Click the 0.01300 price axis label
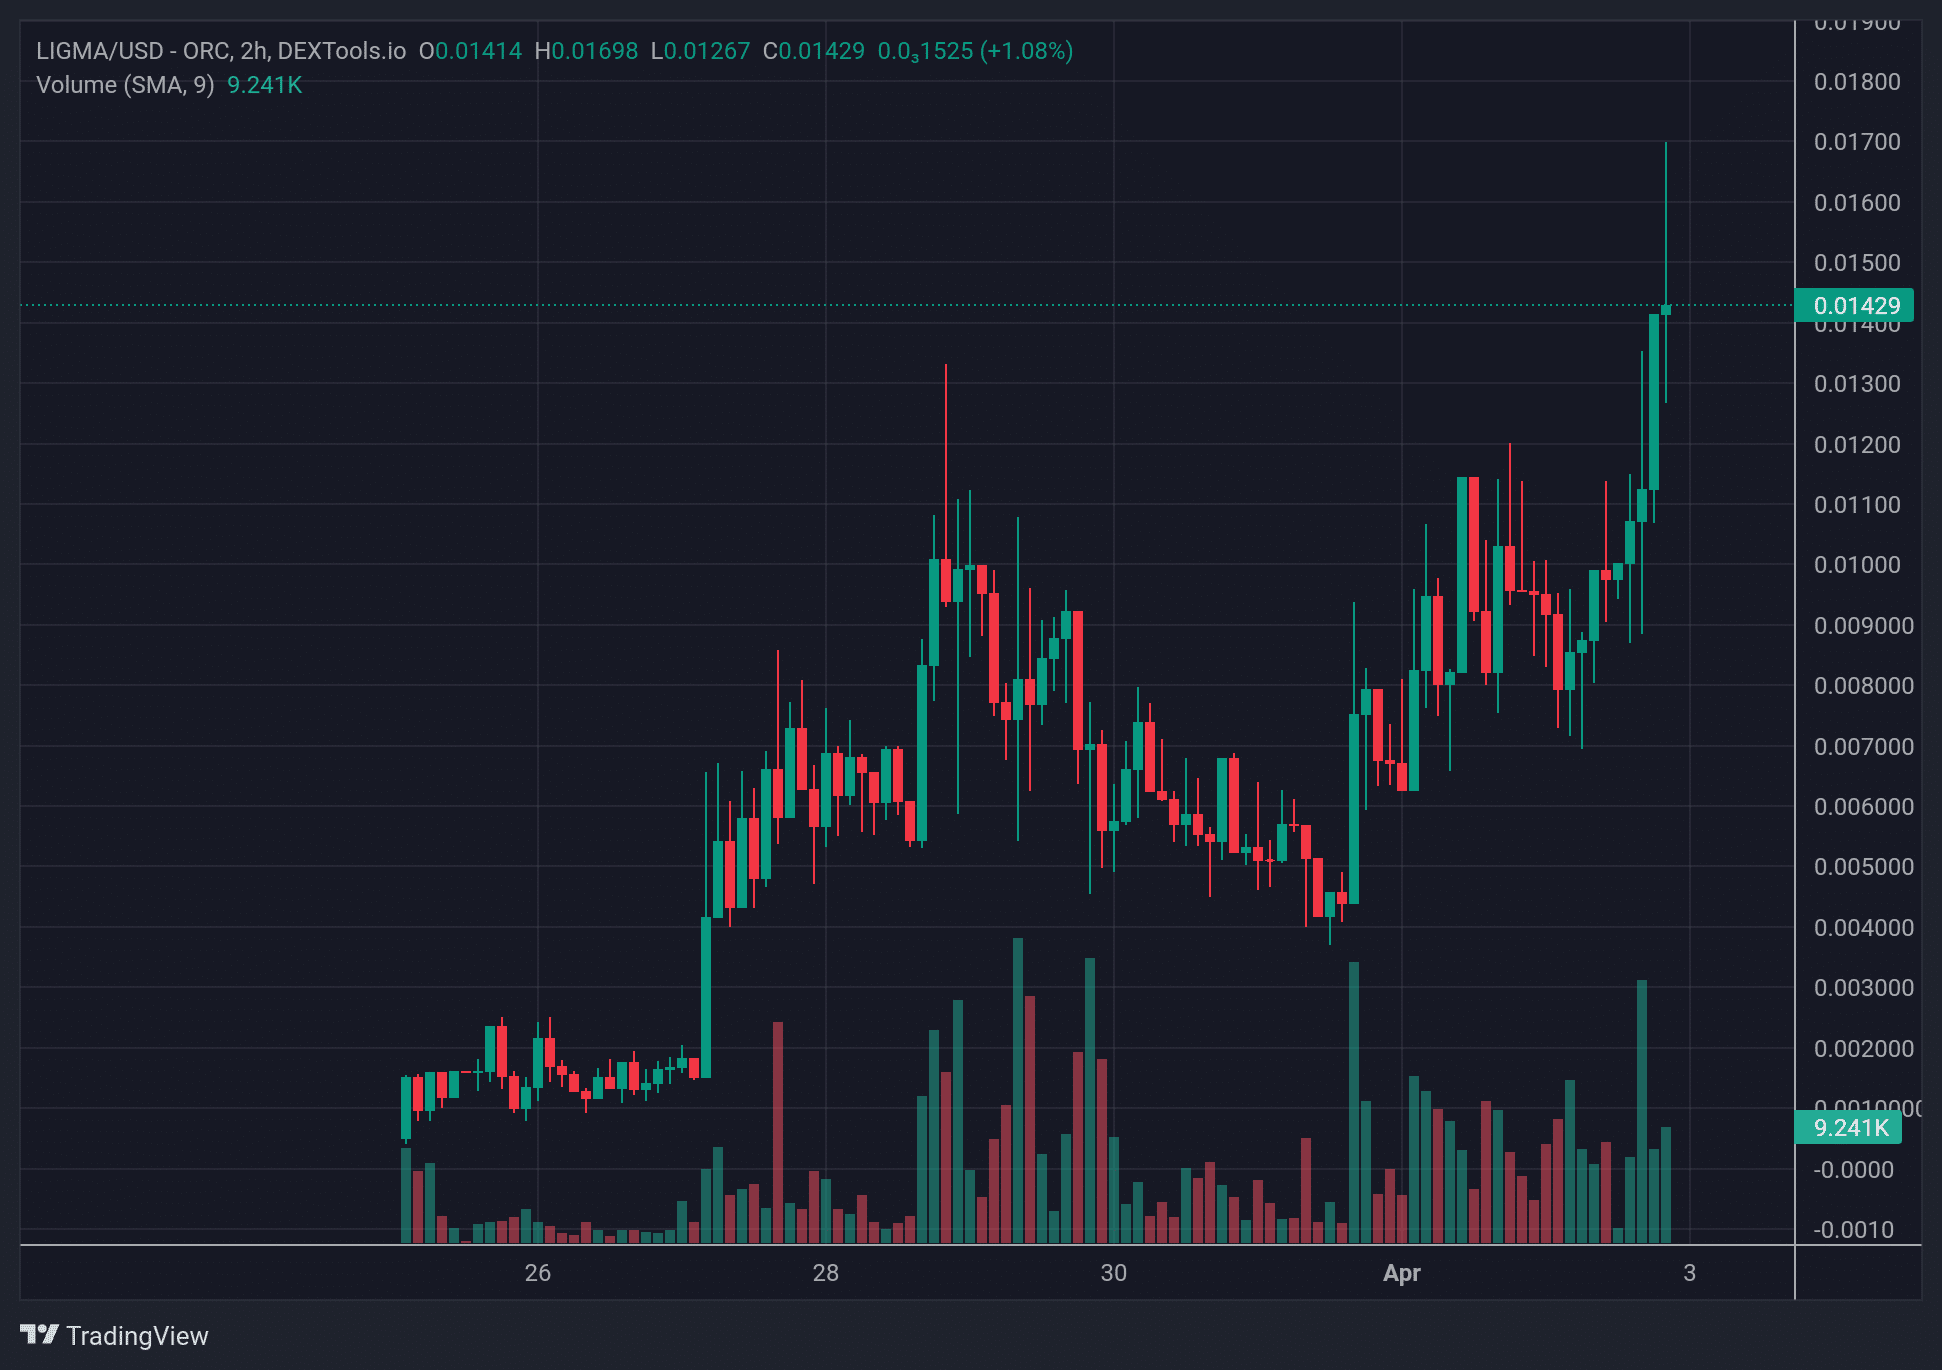Viewport: 1942px width, 1370px height. pos(1857,384)
